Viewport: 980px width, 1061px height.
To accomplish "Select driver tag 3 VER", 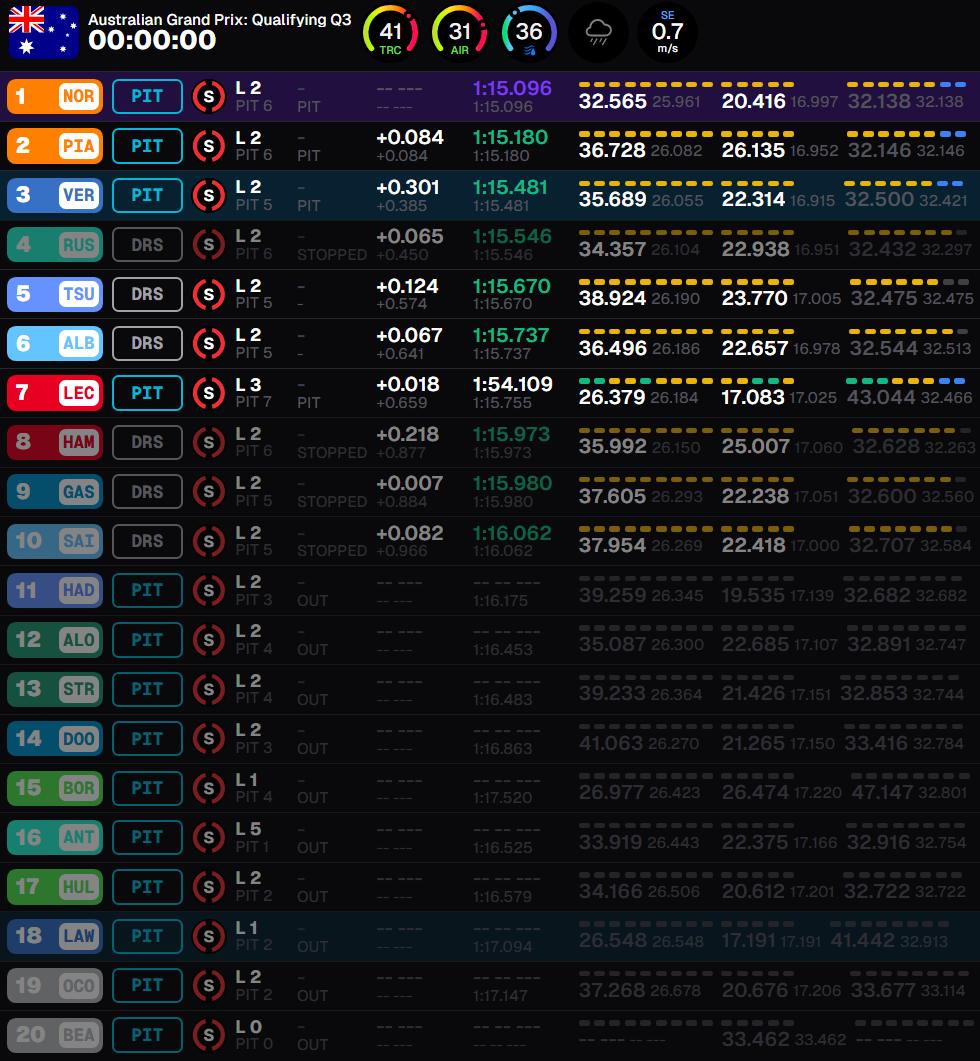I will pyautogui.click(x=55, y=195).
